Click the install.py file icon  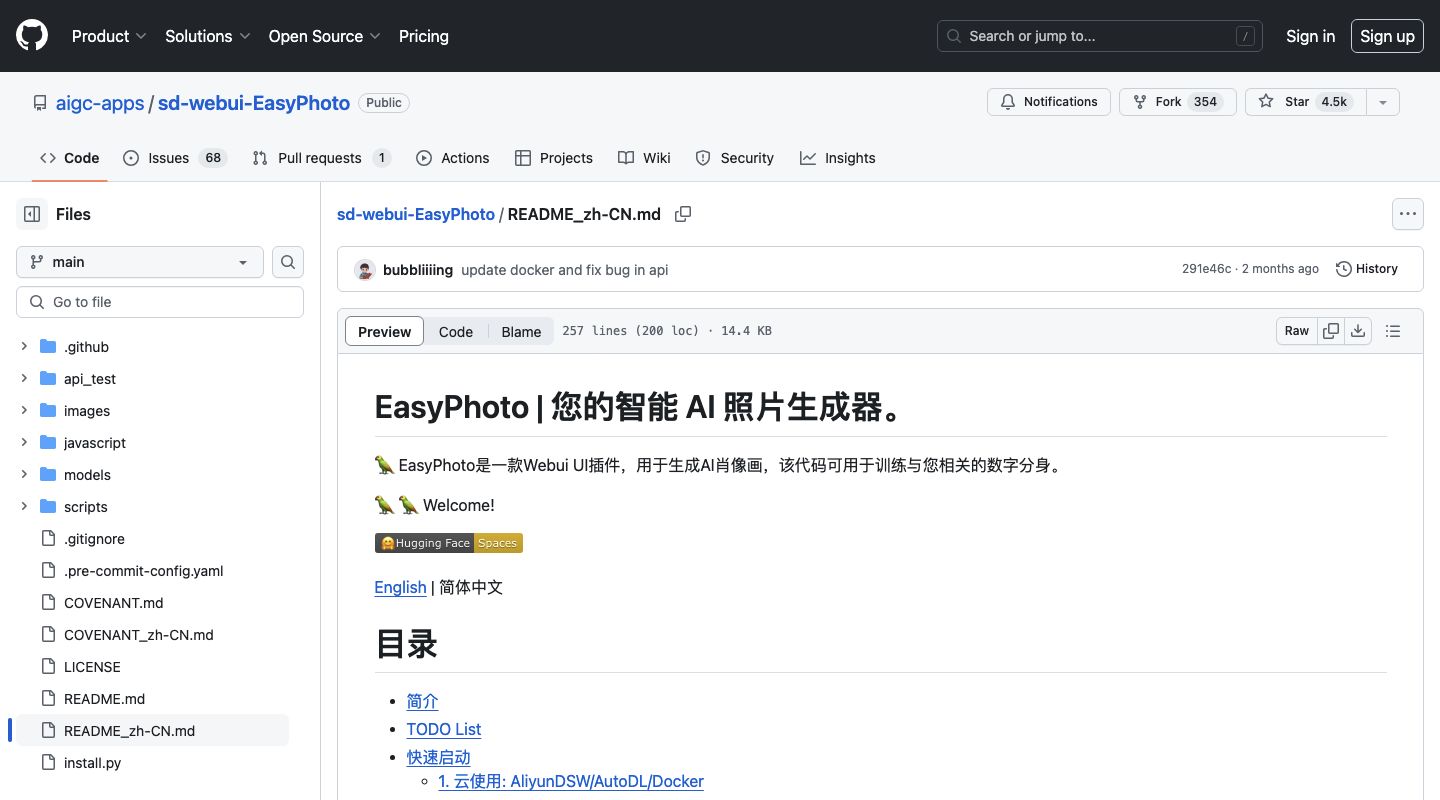(48, 763)
